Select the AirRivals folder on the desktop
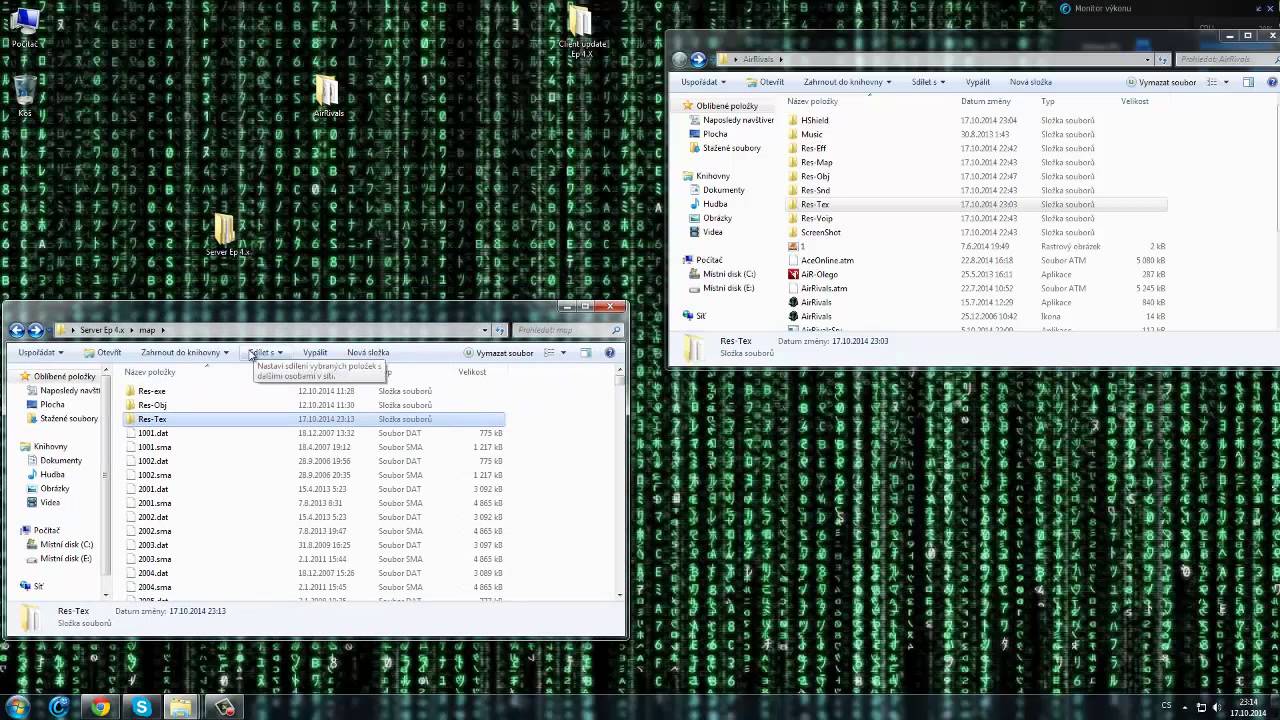1280x720 pixels. coord(328,97)
